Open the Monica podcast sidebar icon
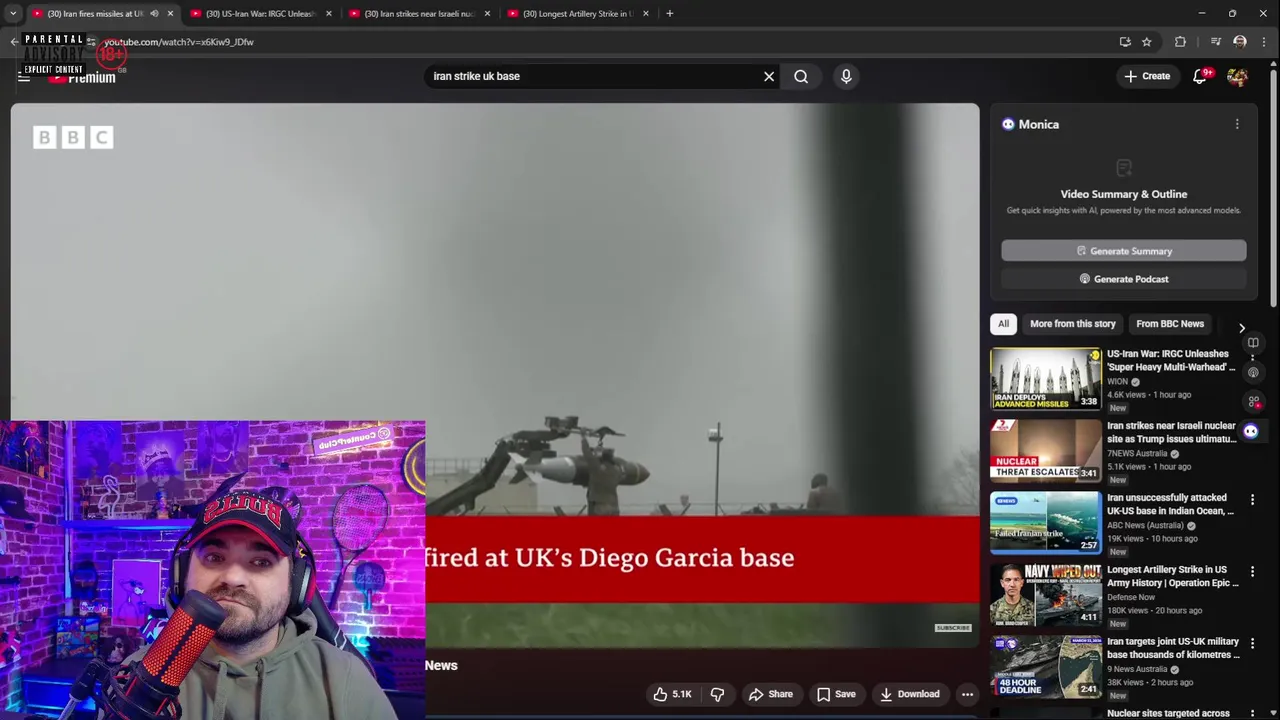The width and height of the screenshot is (1280, 720). click(1253, 372)
